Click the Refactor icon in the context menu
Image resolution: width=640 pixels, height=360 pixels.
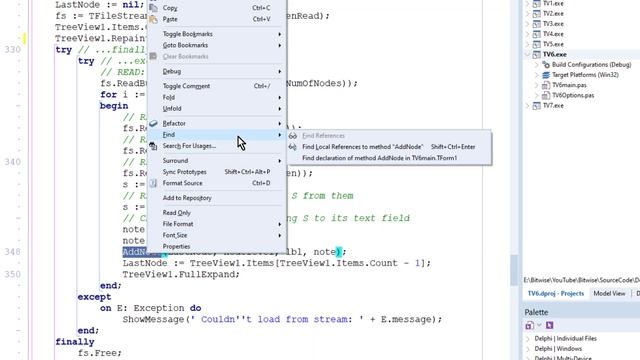153,123
